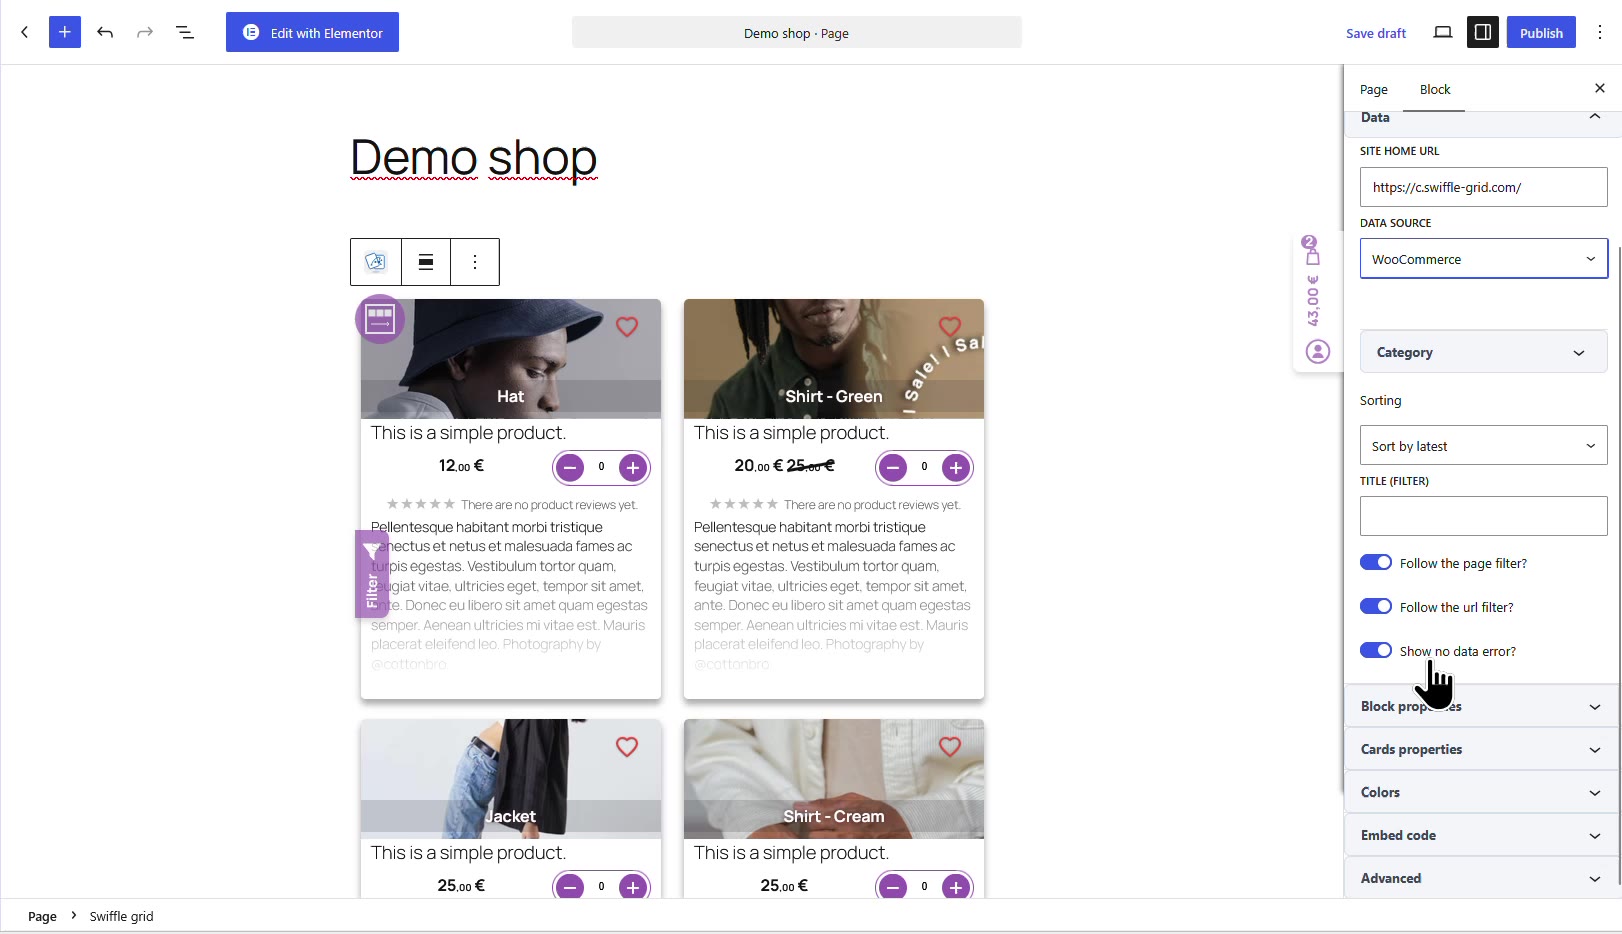The height and width of the screenshot is (934, 1622).
Task: Switch to the Page tab
Action: click(x=1374, y=89)
